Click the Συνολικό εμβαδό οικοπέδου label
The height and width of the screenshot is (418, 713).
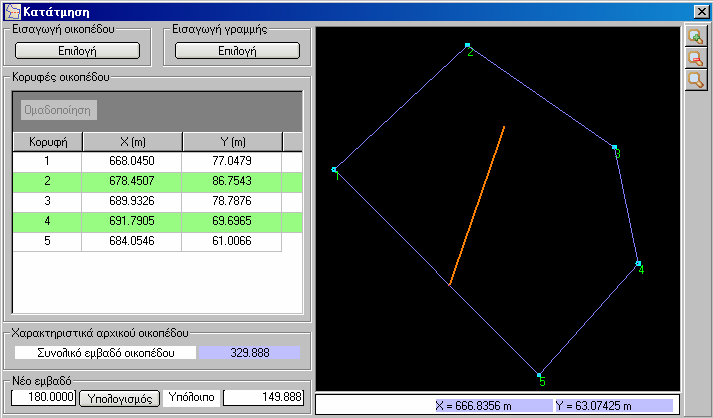105,353
